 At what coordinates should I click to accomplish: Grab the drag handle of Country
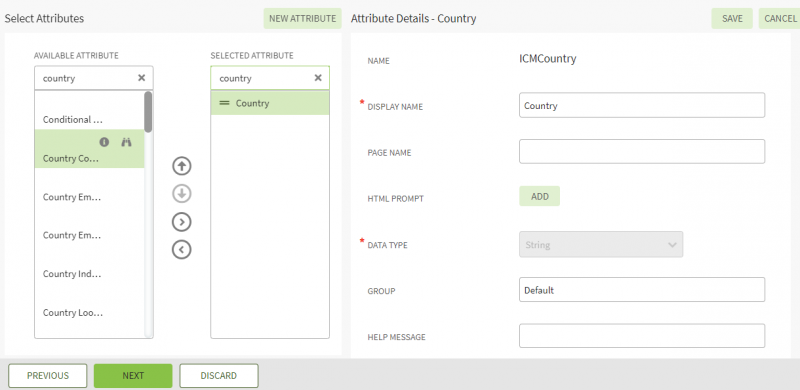[x=224, y=103]
